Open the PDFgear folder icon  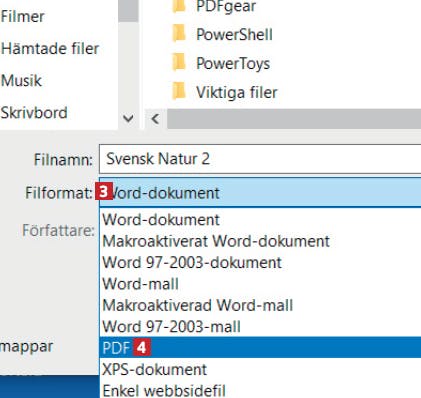pyautogui.click(x=179, y=6)
